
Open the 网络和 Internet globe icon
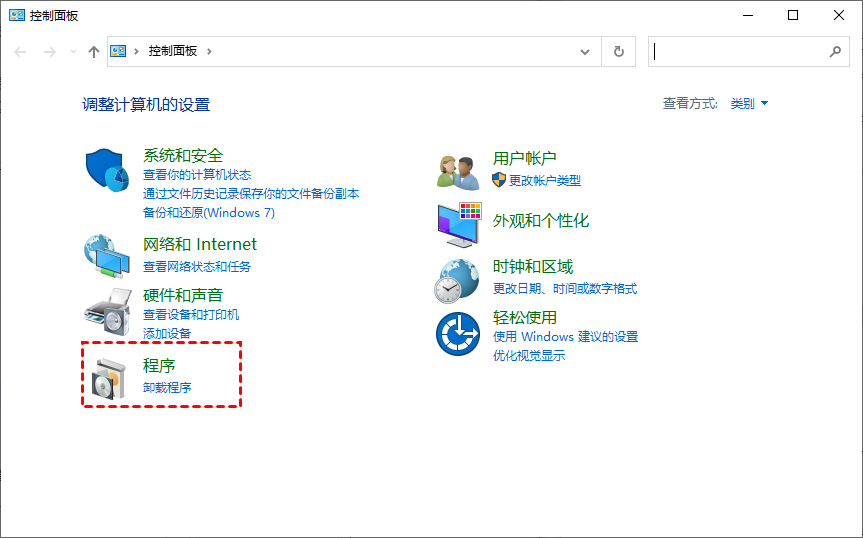tap(107, 256)
